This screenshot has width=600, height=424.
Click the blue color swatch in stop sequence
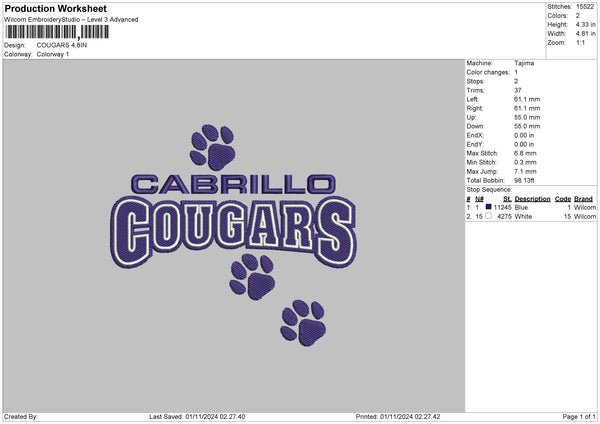click(x=488, y=207)
